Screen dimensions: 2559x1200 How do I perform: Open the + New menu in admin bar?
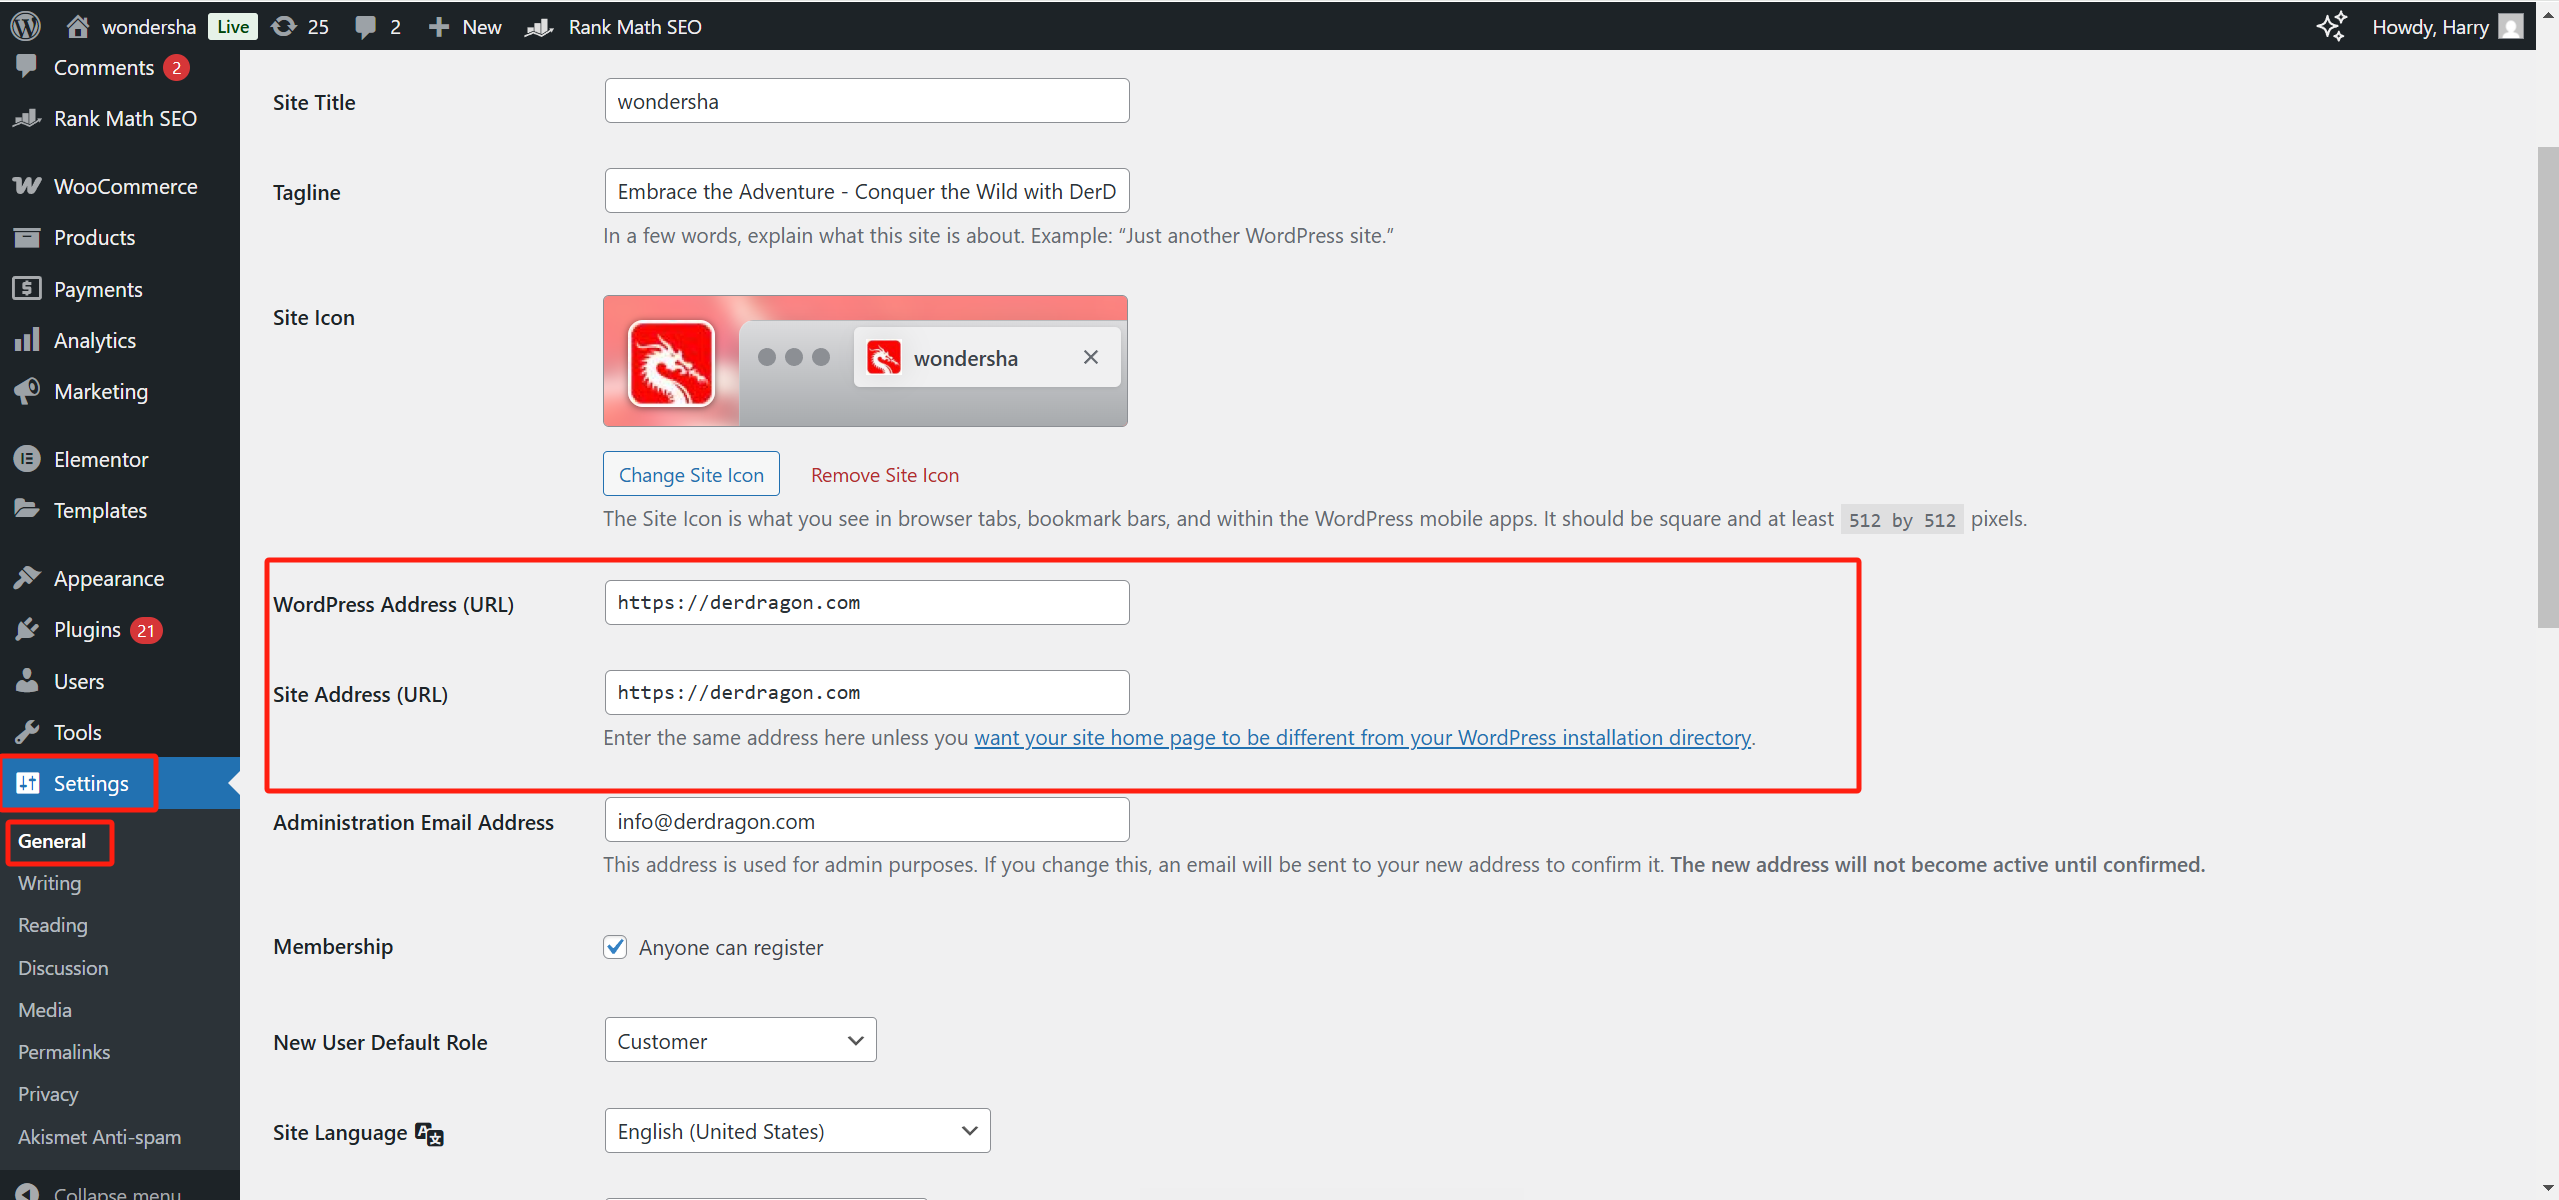(465, 26)
